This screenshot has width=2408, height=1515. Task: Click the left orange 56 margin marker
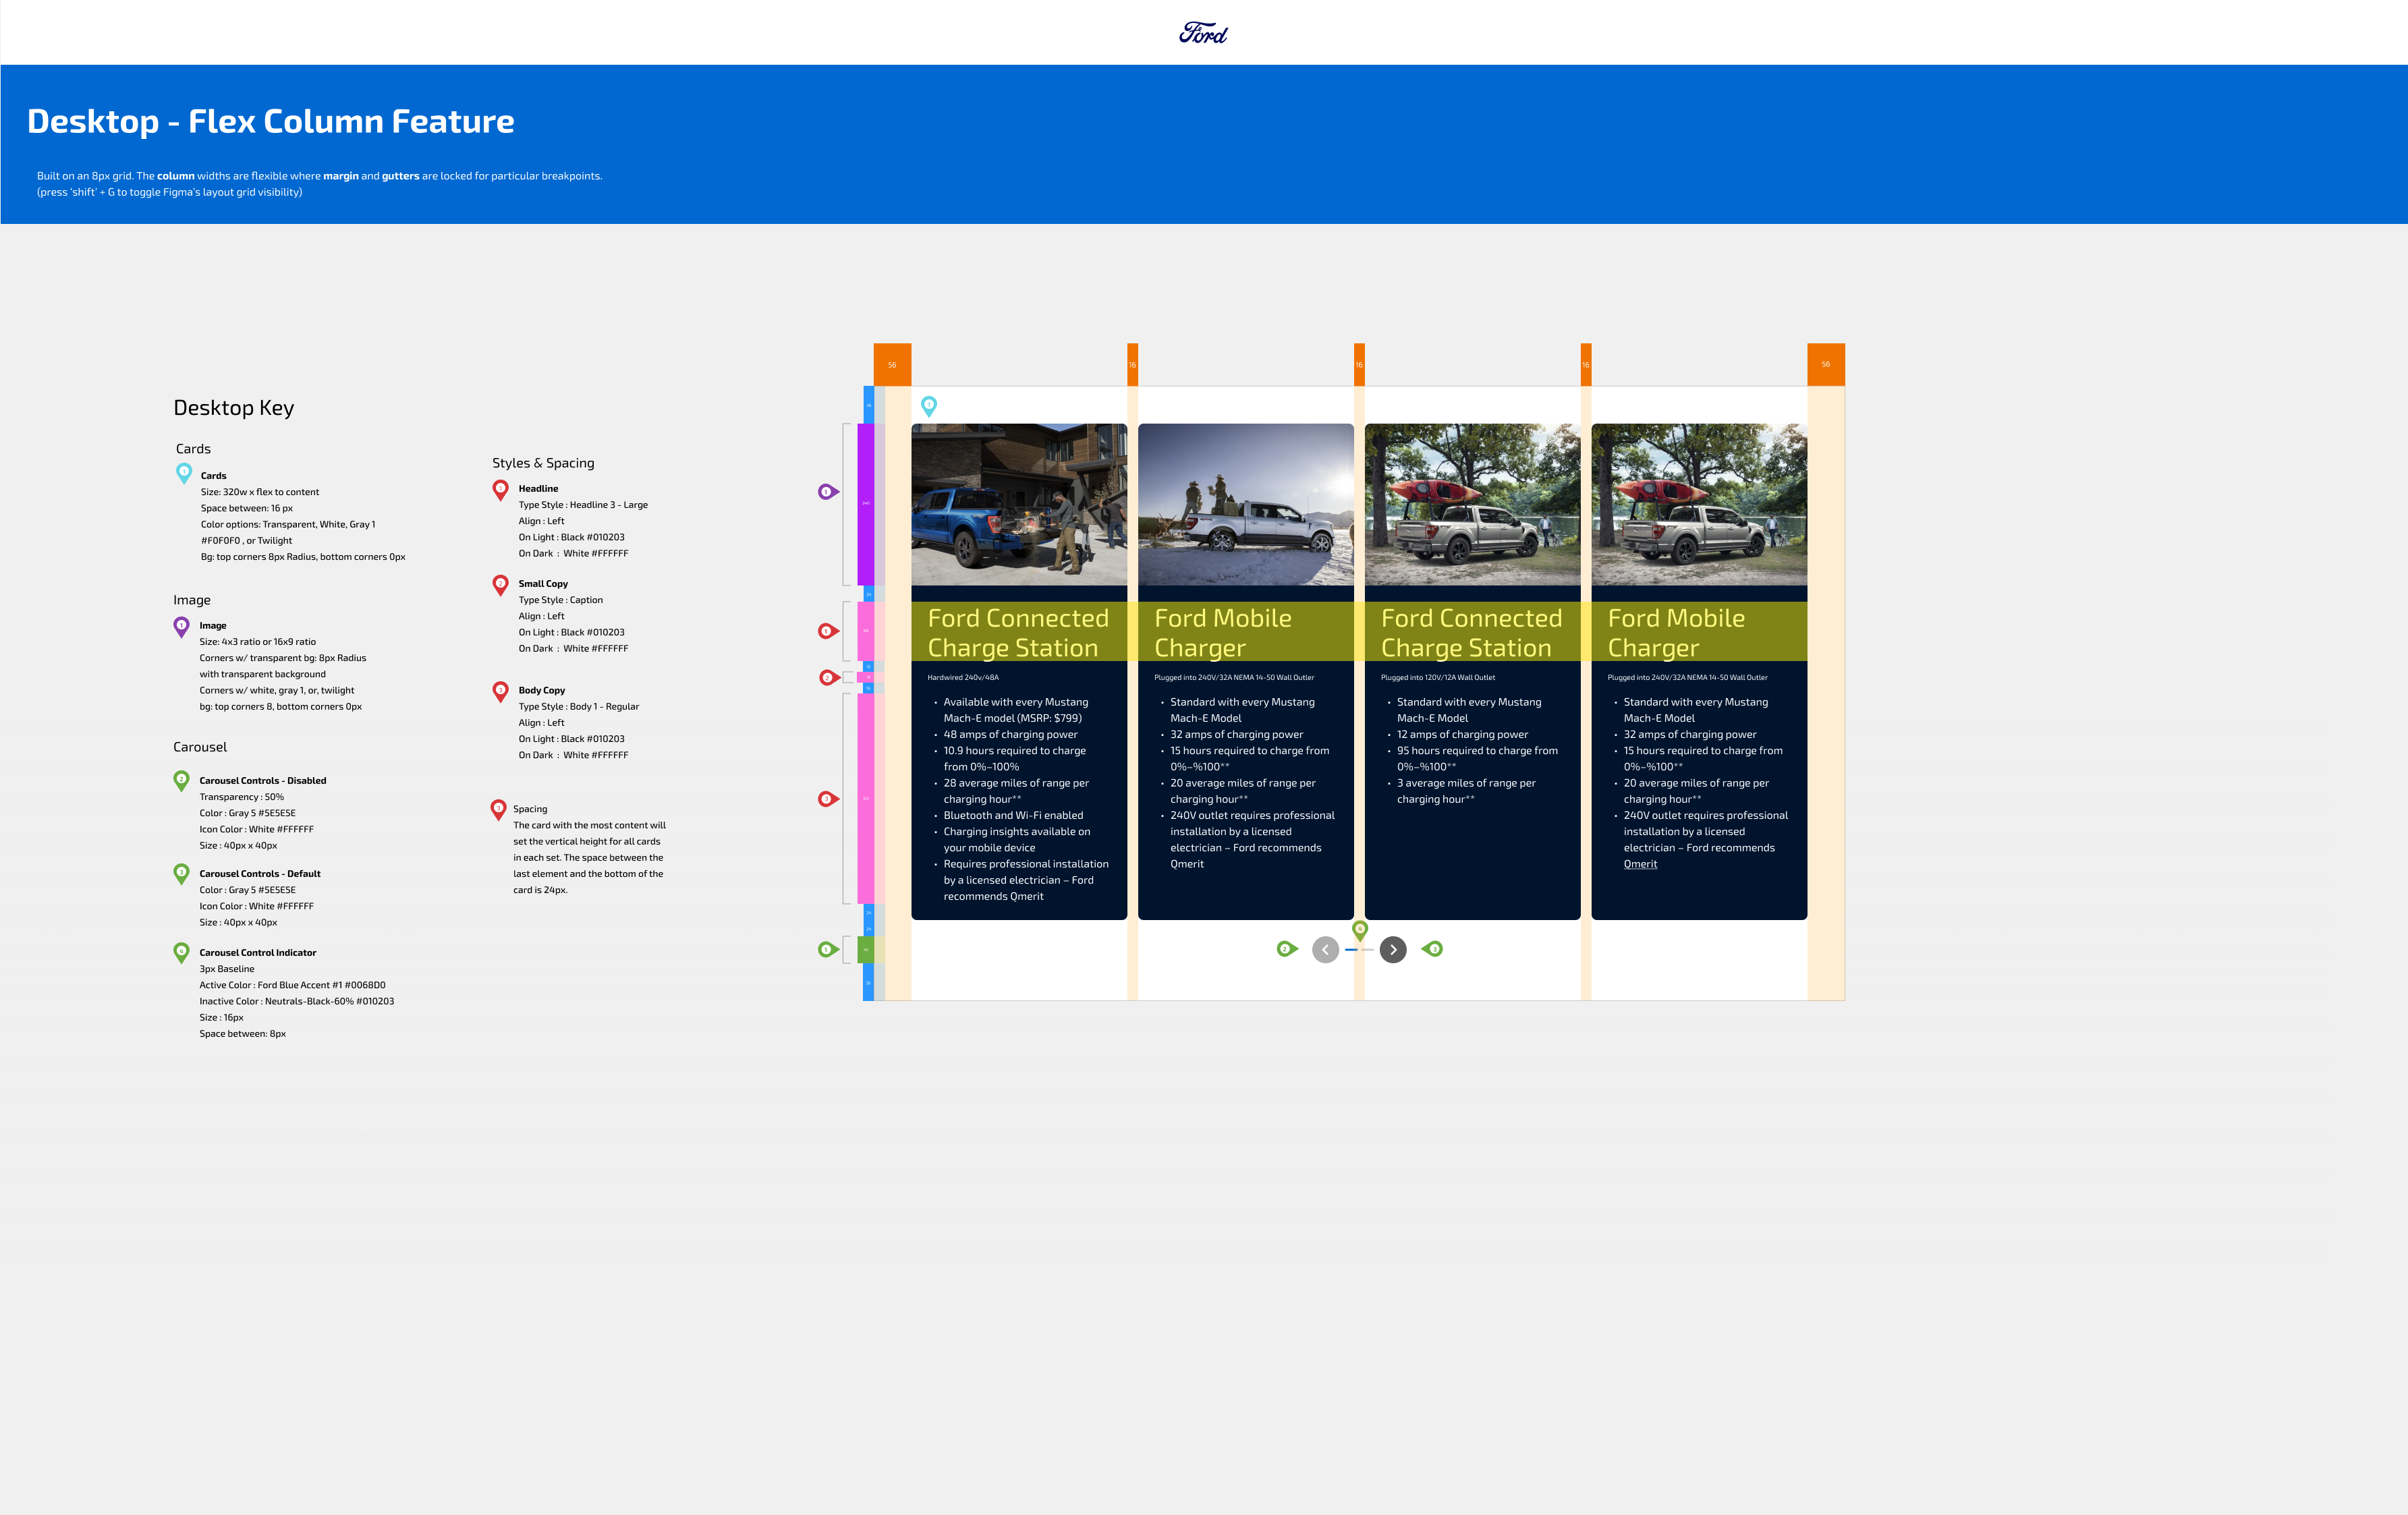click(x=892, y=365)
